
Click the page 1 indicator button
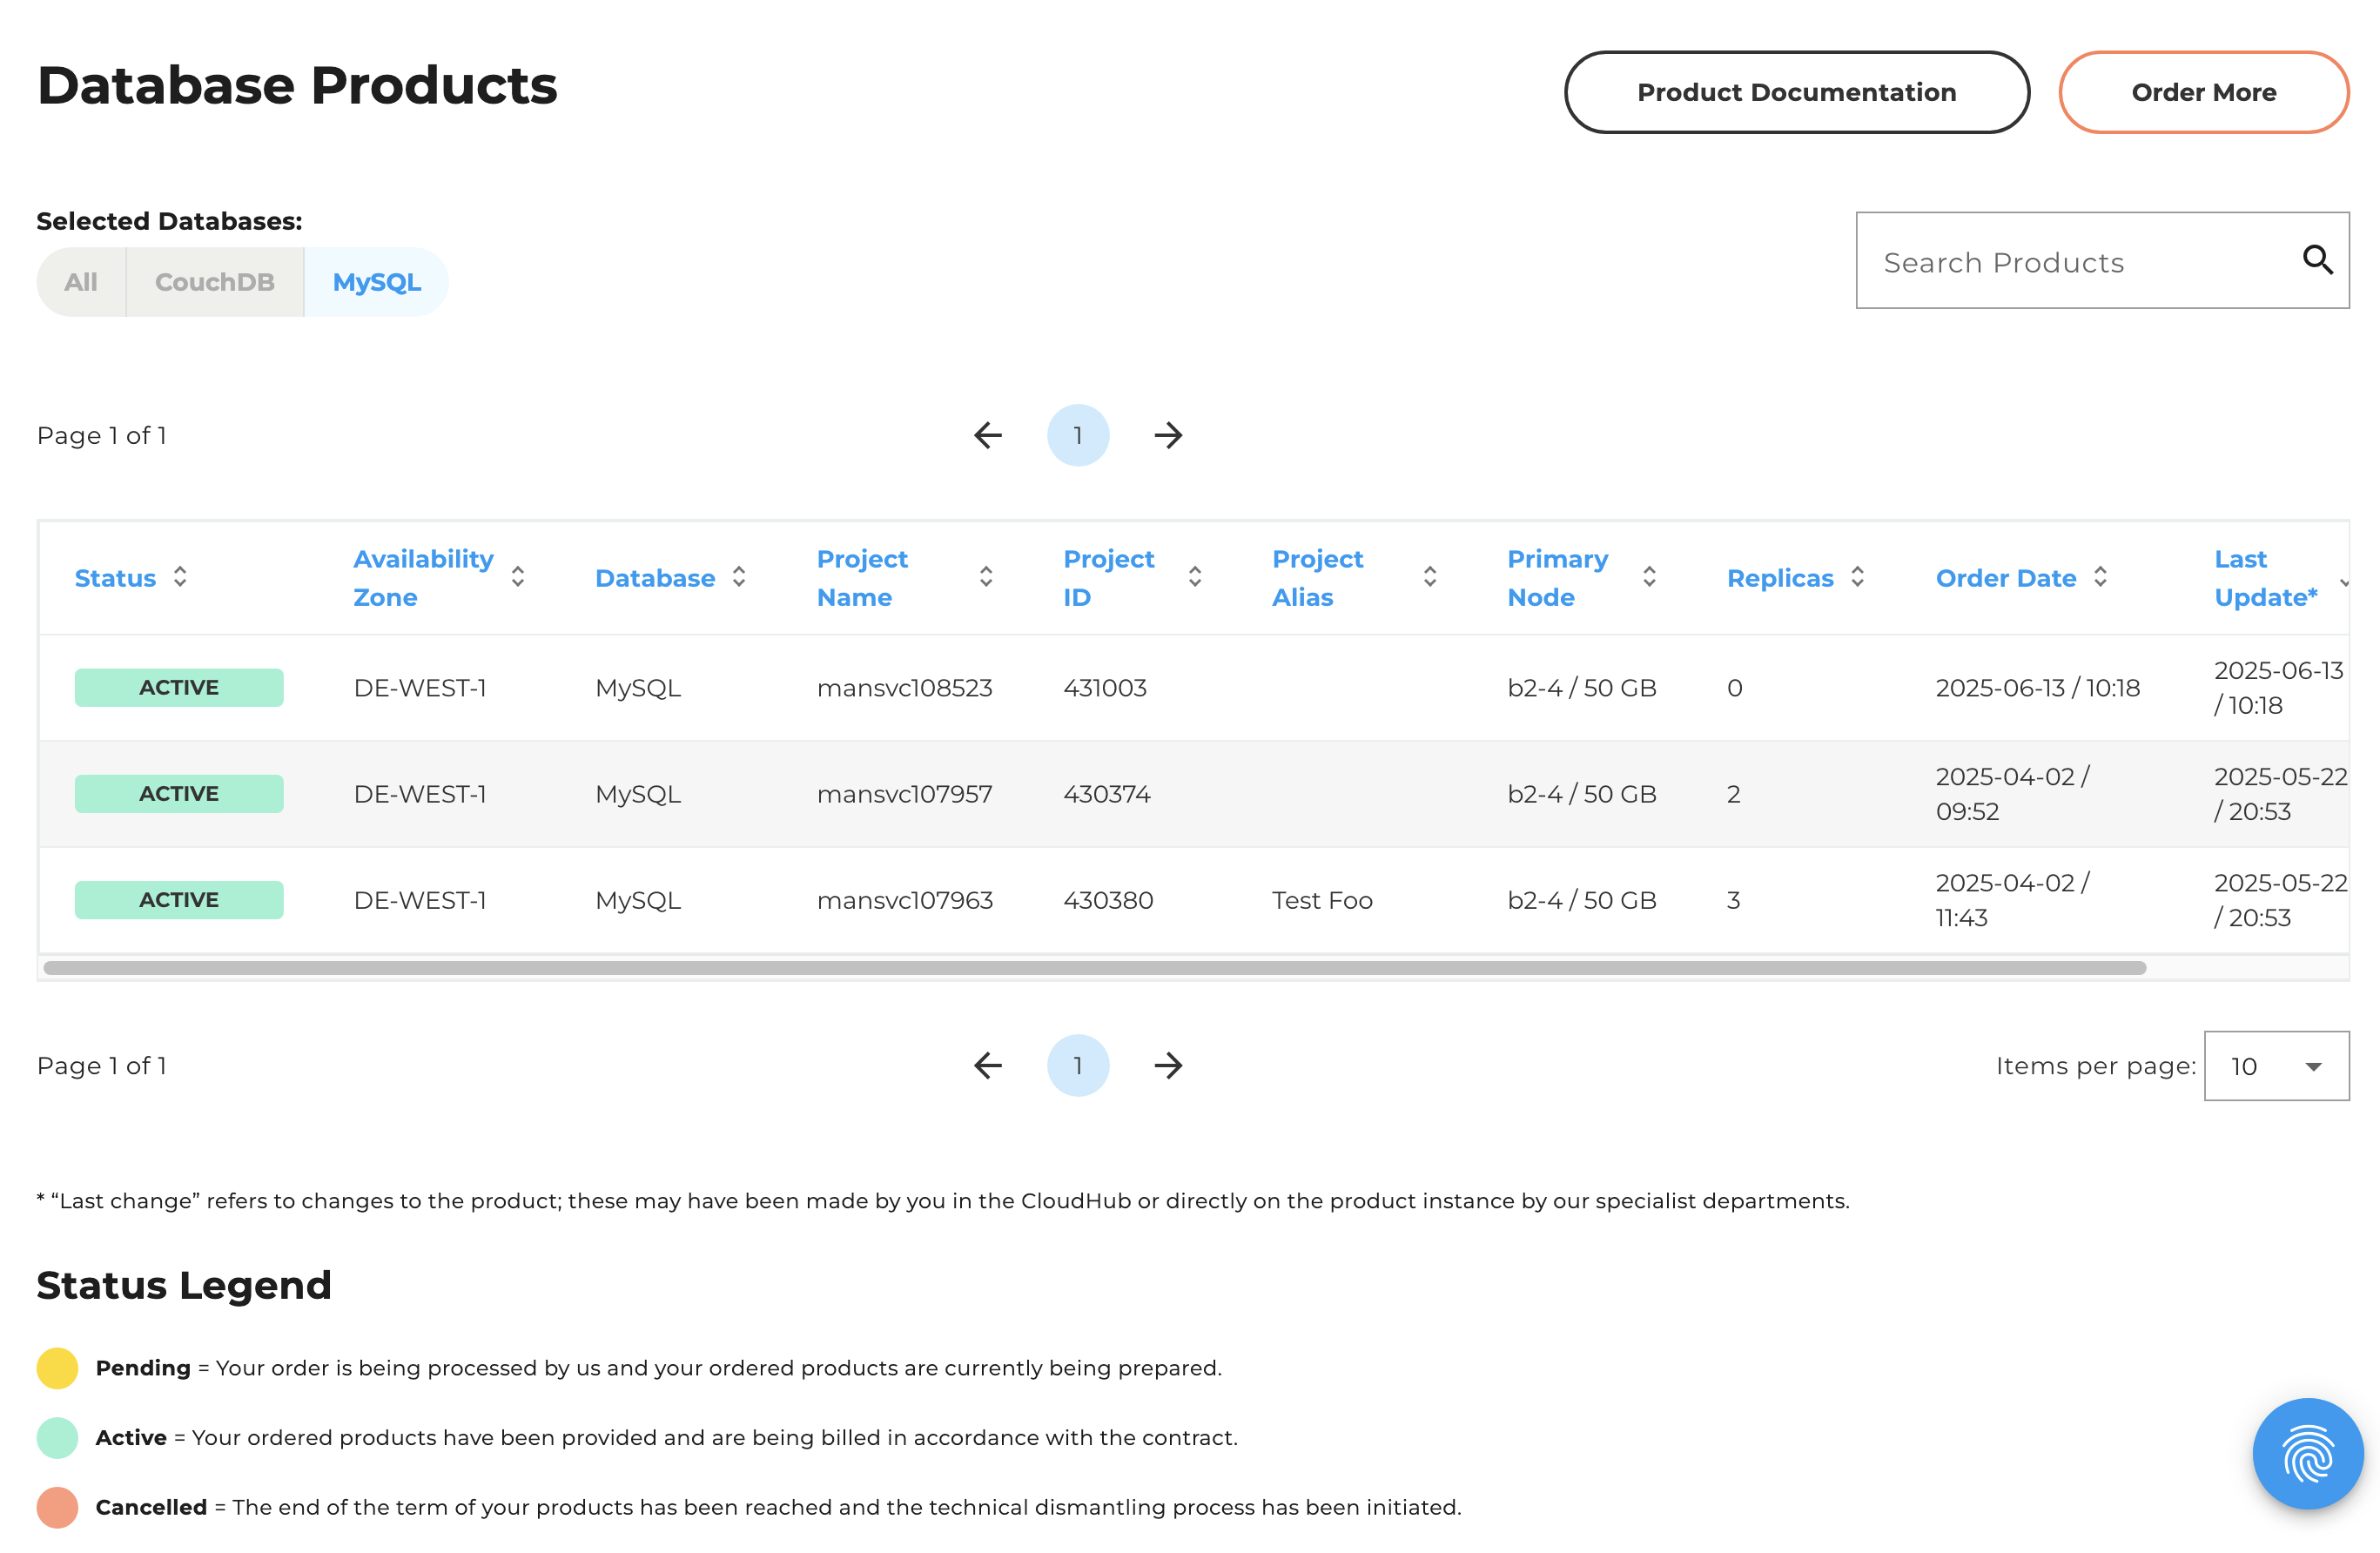click(x=1078, y=435)
